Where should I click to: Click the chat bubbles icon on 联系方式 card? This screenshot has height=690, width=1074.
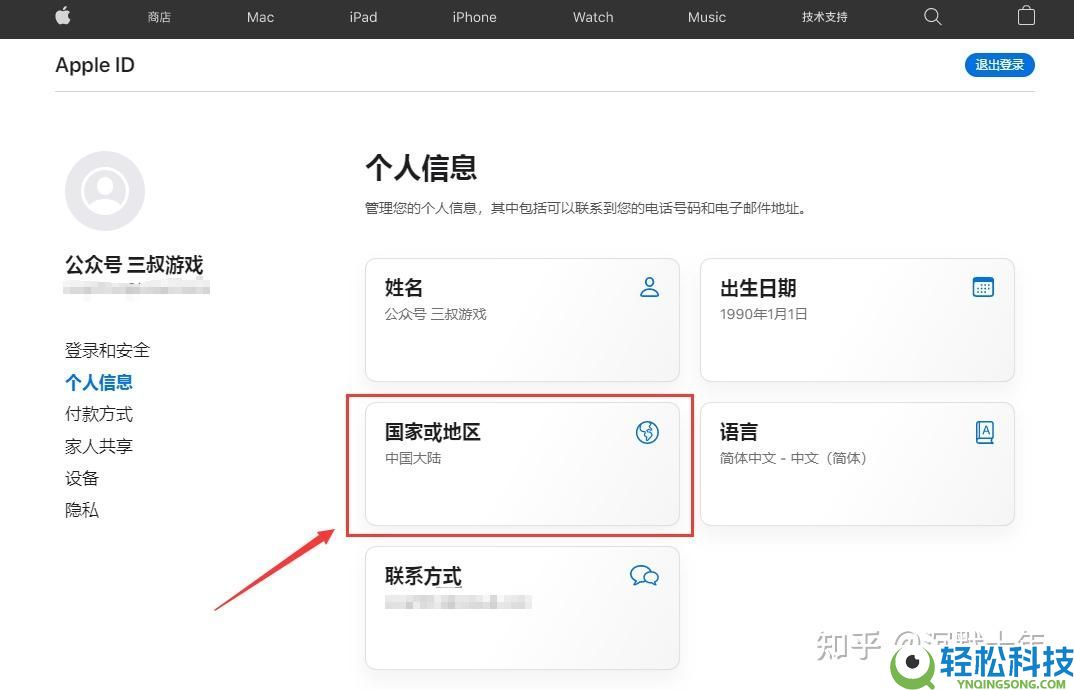(645, 576)
